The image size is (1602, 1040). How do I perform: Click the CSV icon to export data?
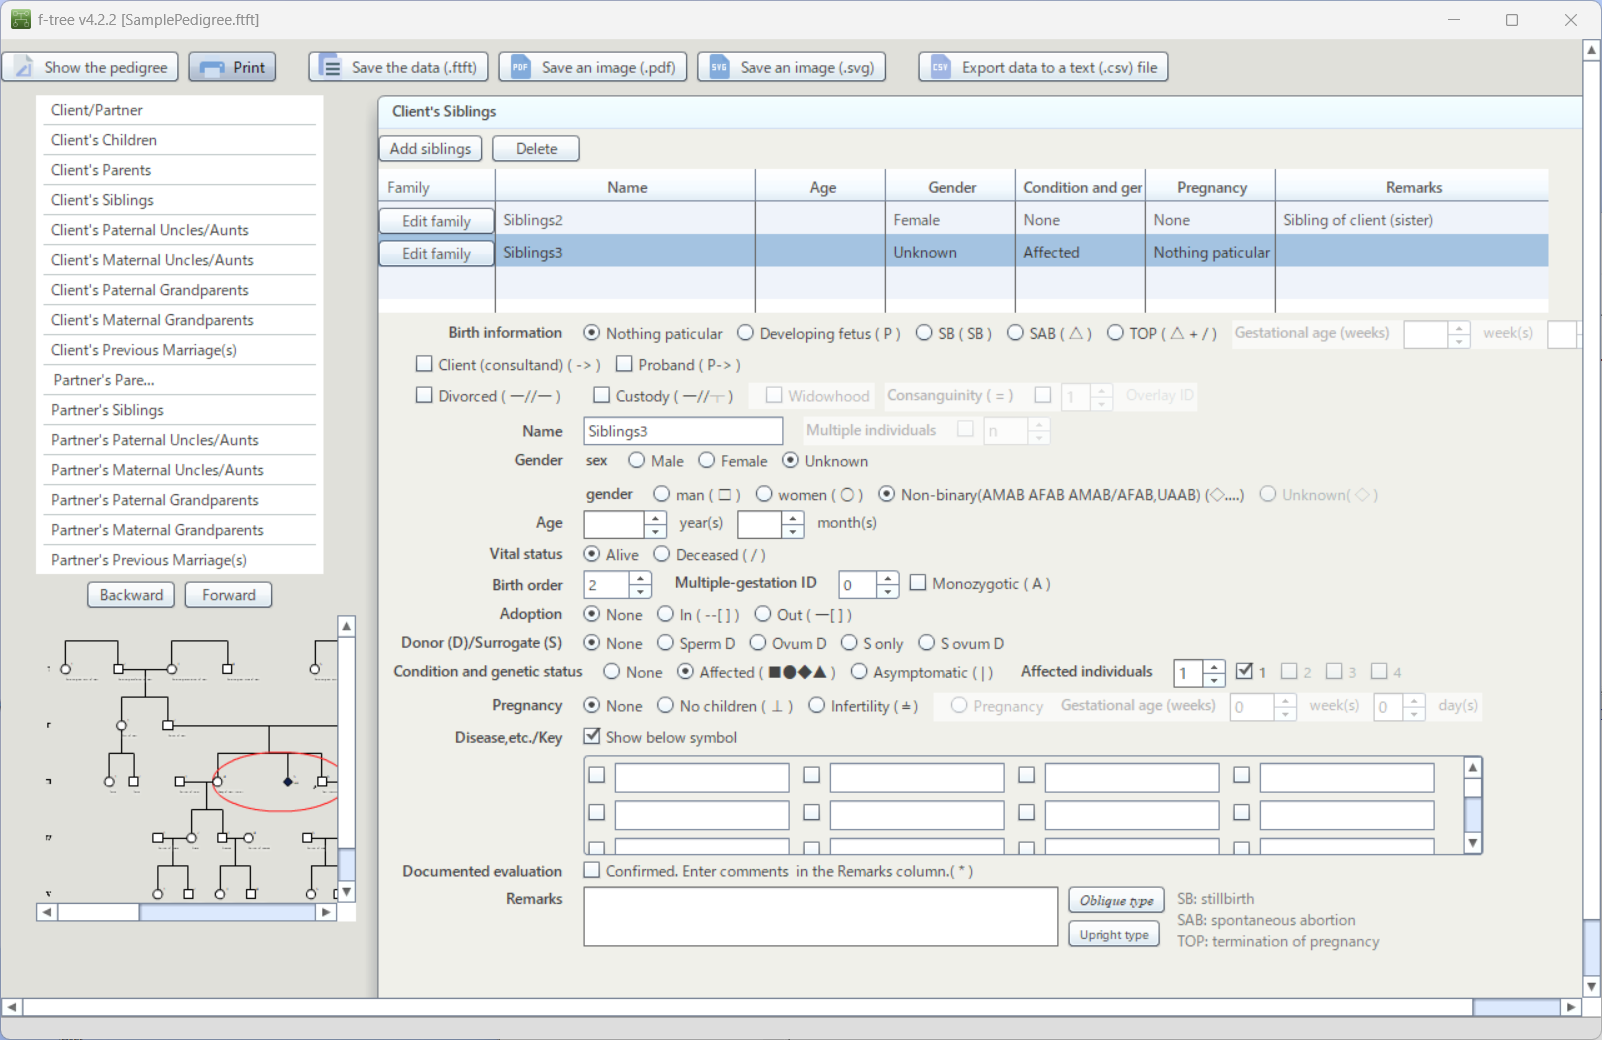point(939,67)
